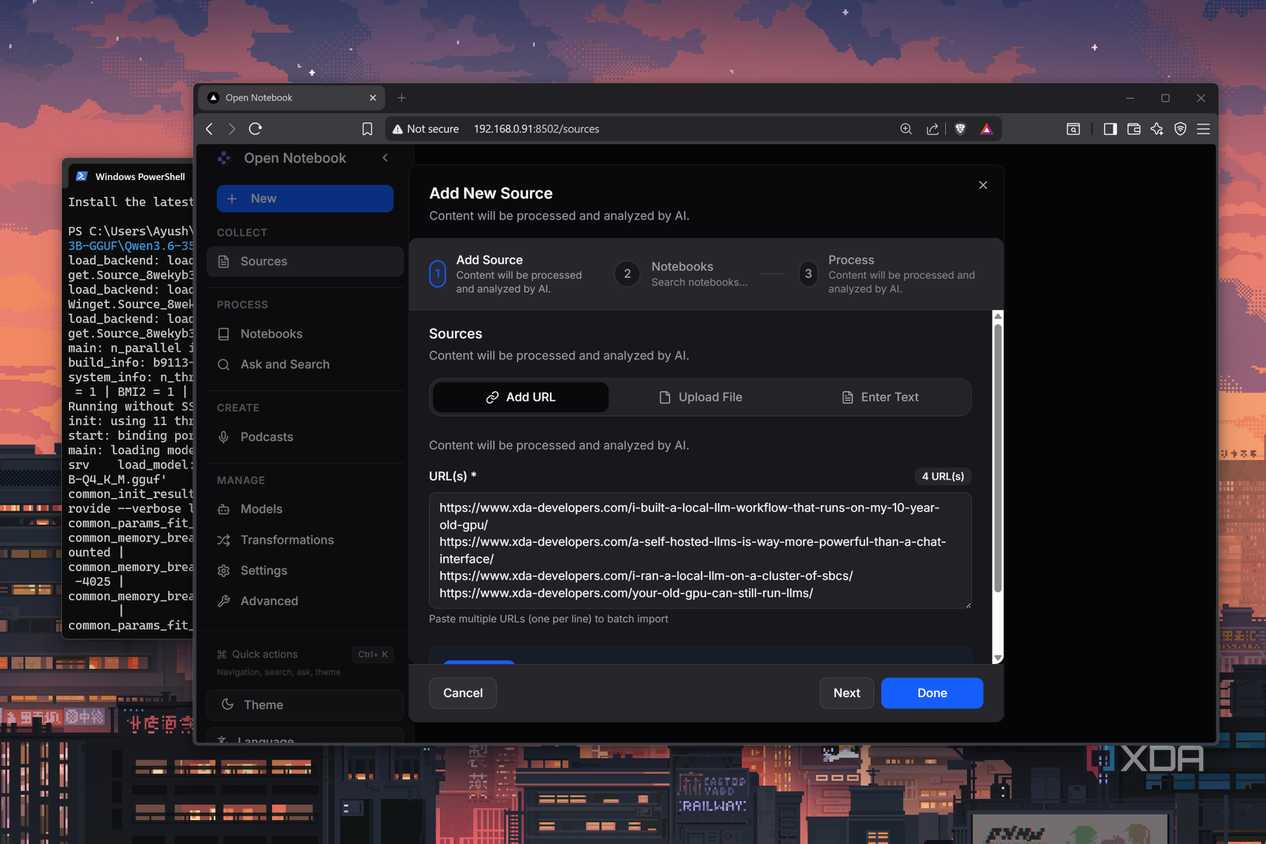Click the dialog scrollbar up arrow
Screen dimensions: 1266x844
(997, 316)
